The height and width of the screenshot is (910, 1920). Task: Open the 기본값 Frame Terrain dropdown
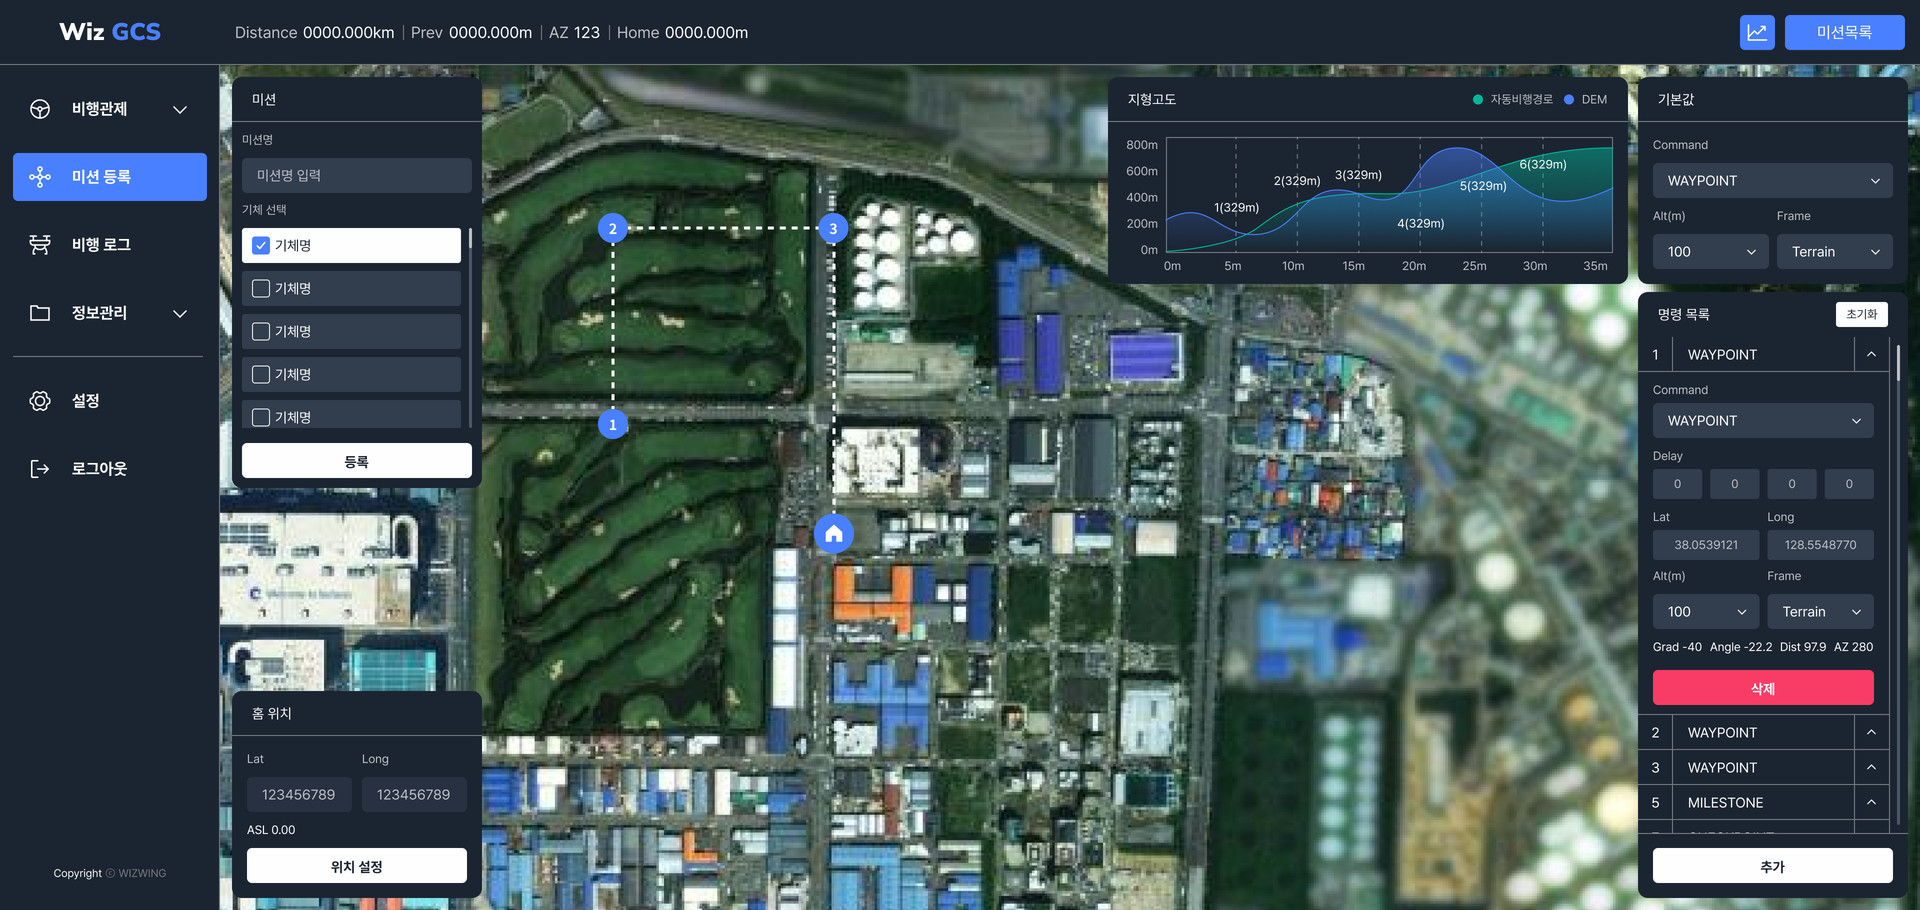[x=1835, y=252]
